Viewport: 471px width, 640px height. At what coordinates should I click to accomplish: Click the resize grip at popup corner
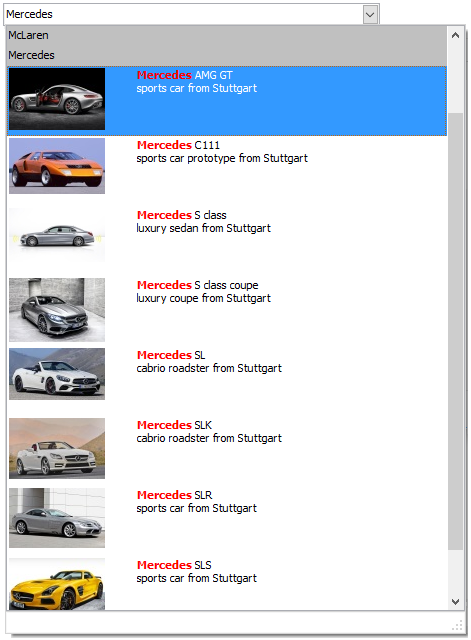[x=457, y=625]
